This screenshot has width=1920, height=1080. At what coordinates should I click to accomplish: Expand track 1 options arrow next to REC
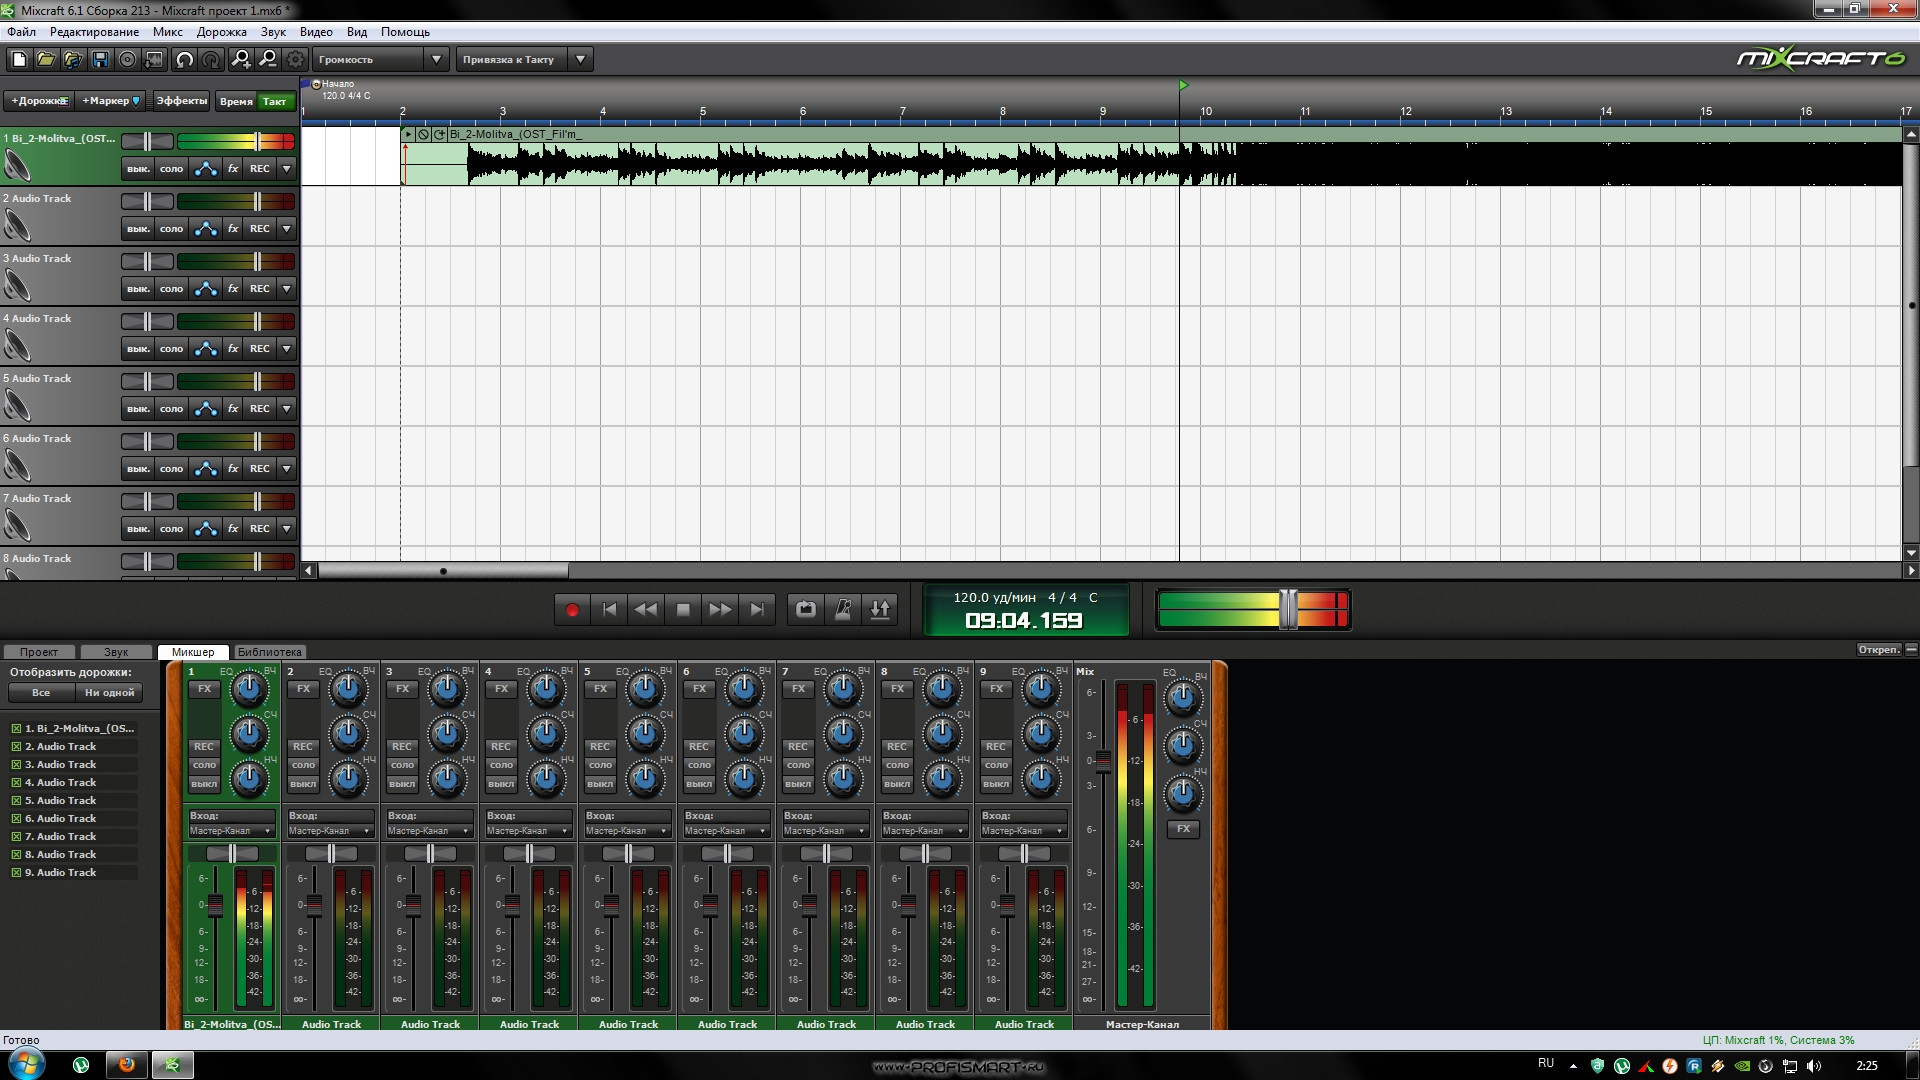pyautogui.click(x=287, y=169)
